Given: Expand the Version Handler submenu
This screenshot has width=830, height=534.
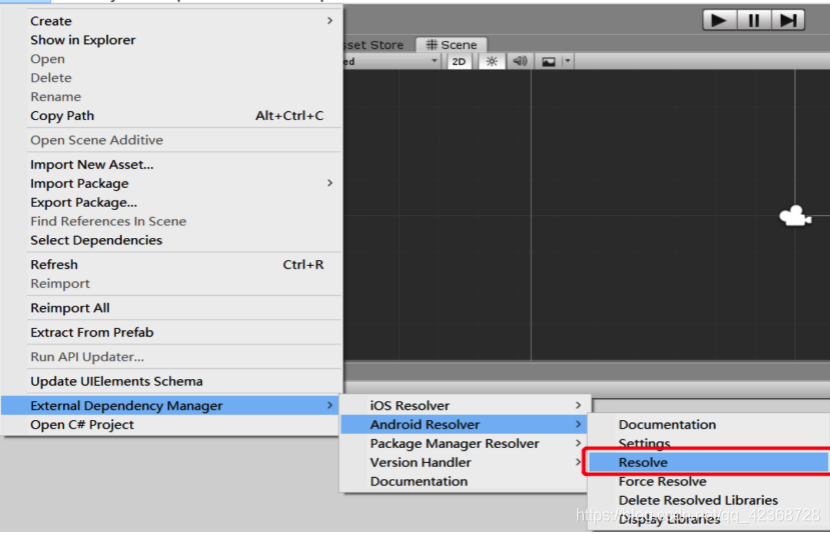Looking at the screenshot, I should coord(464,463).
